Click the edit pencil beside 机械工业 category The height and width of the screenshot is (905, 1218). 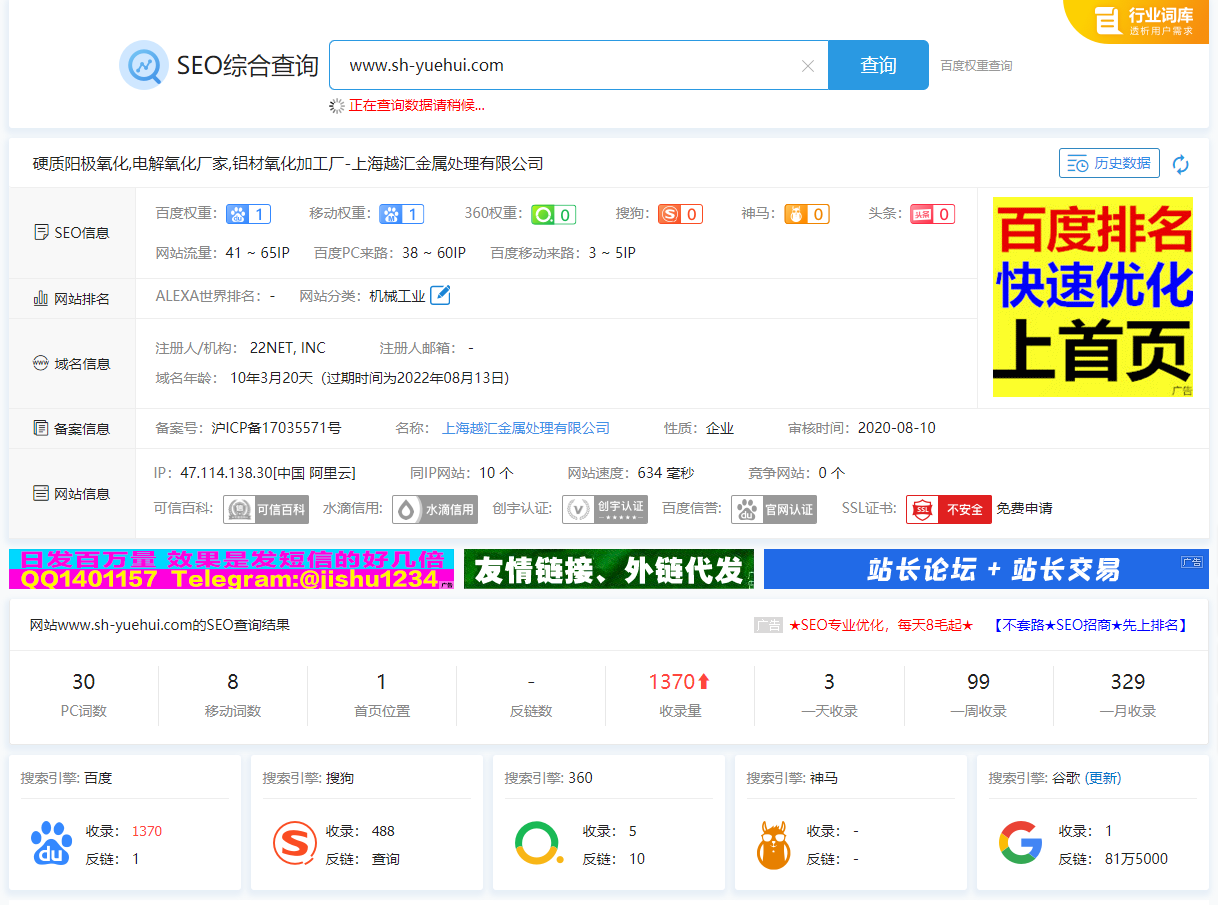[438, 294]
